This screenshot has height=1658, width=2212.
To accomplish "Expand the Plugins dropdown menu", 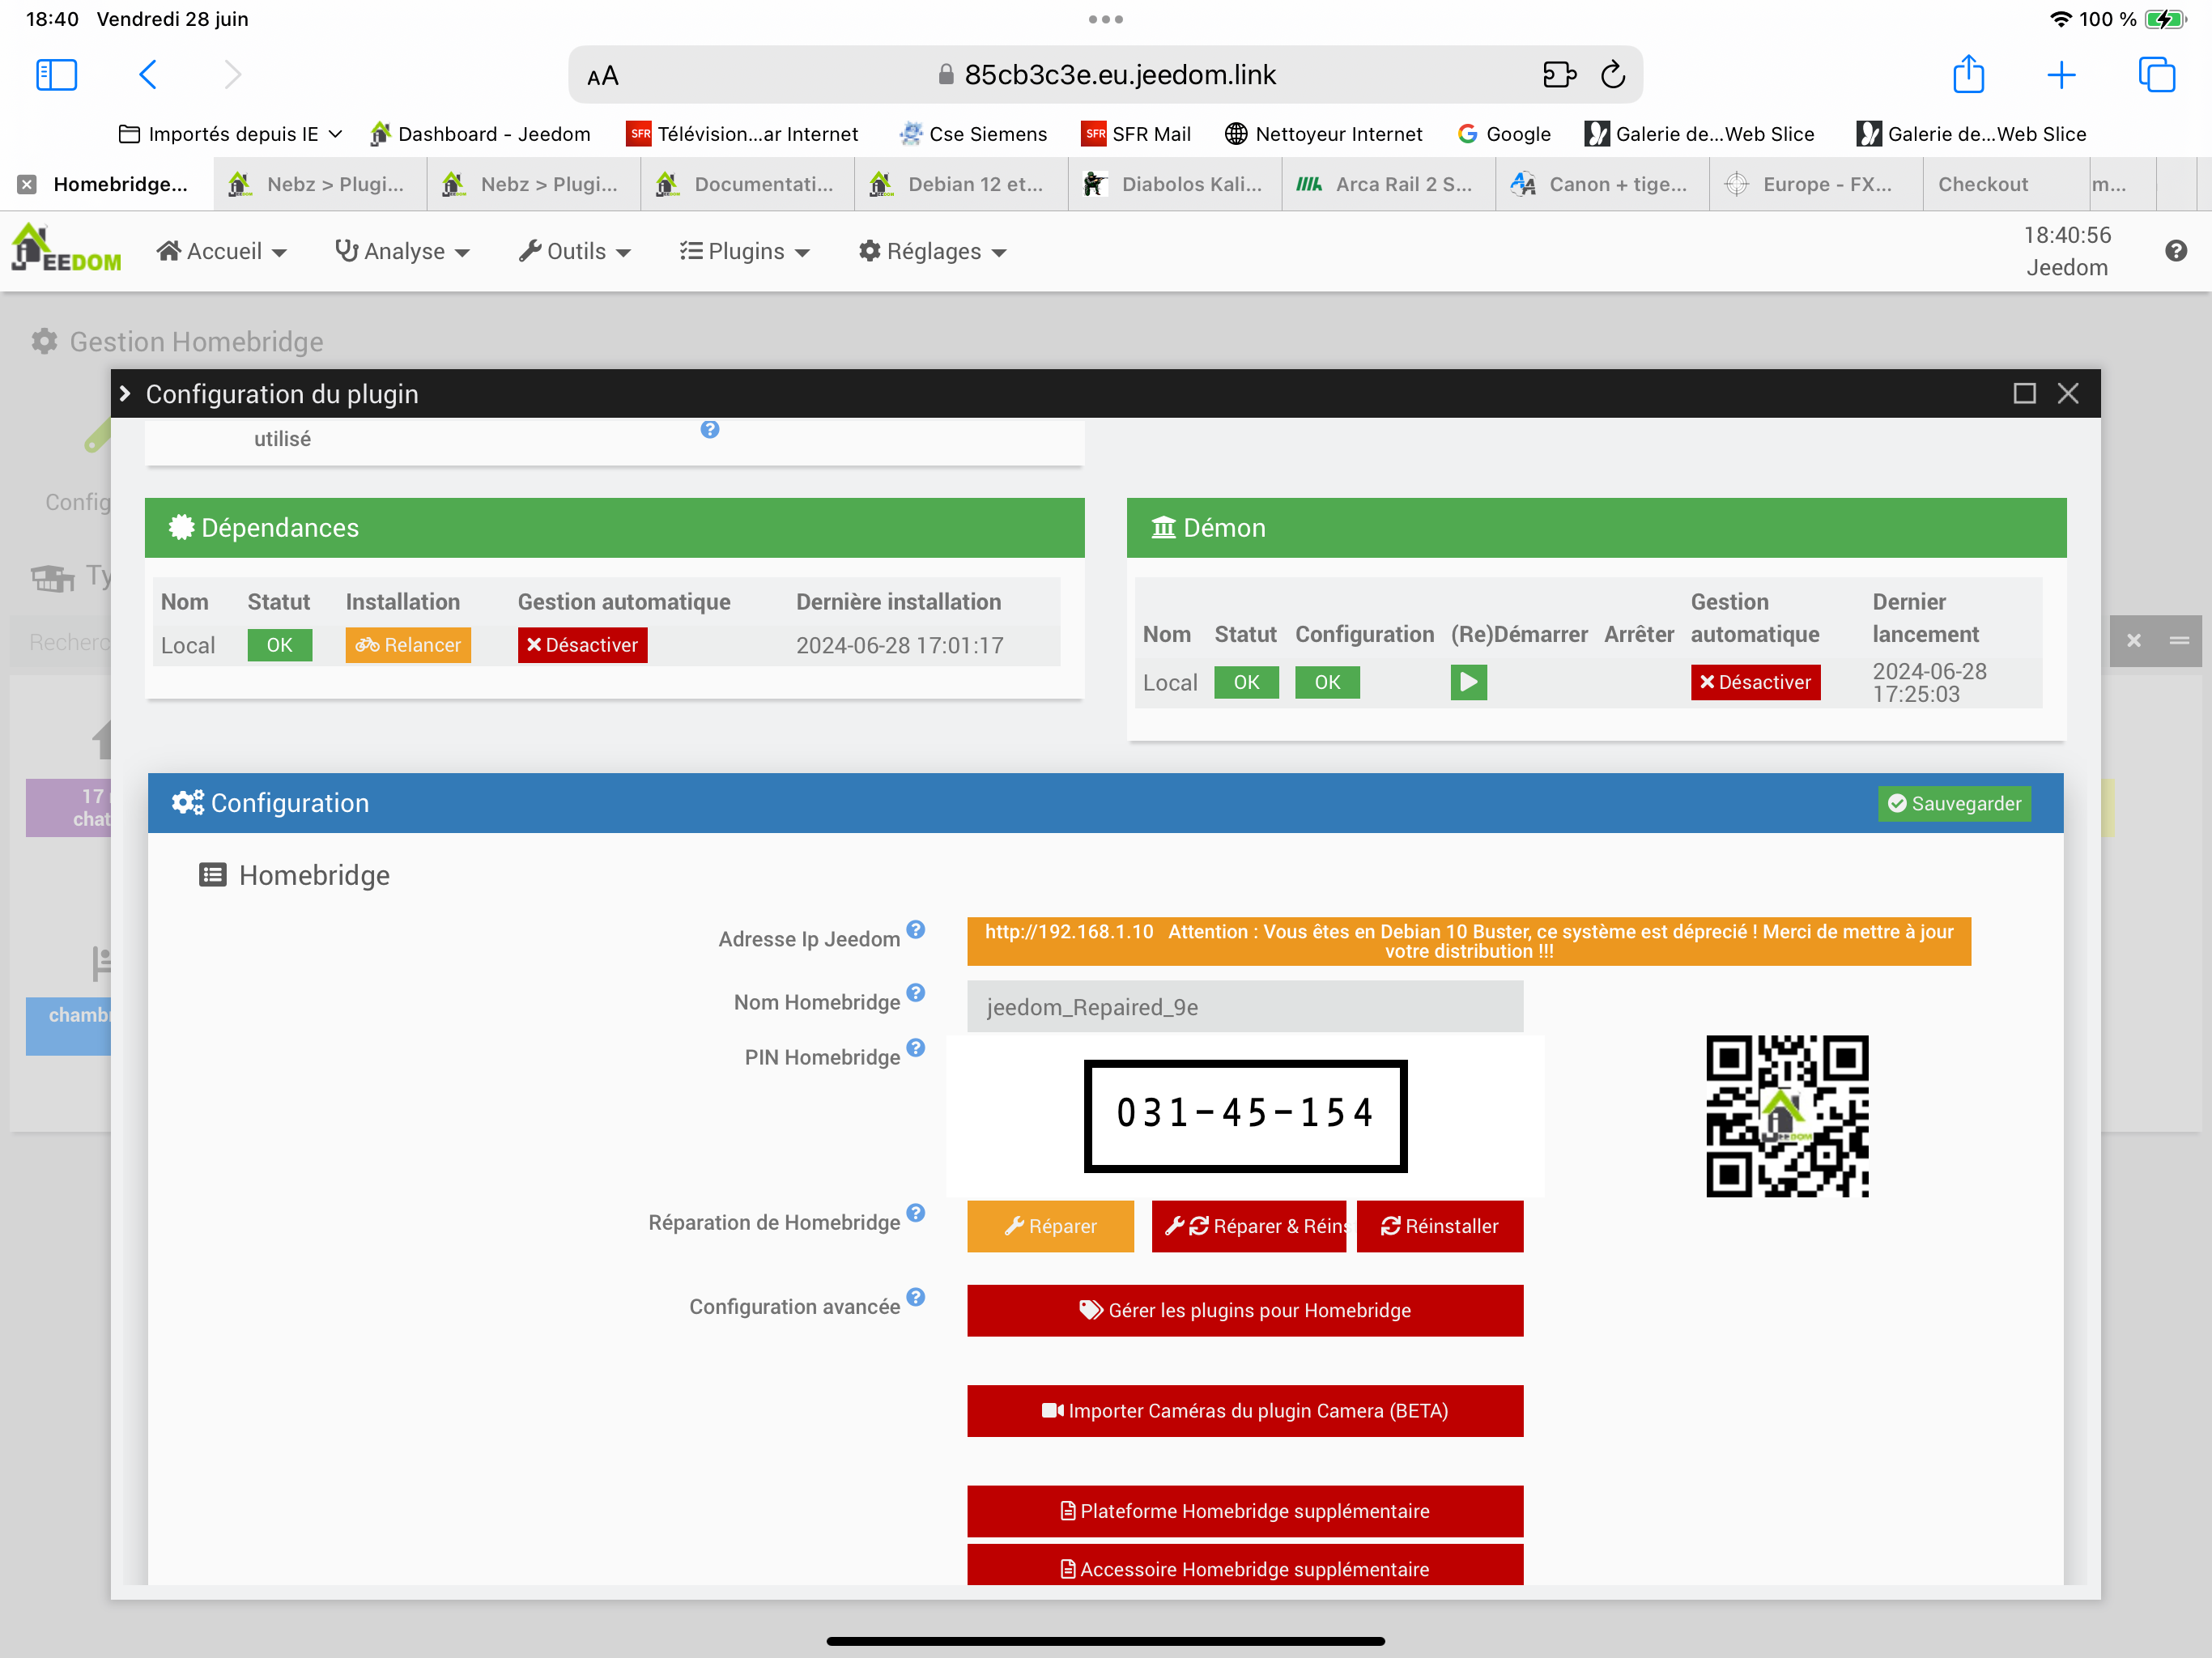I will tap(744, 251).
